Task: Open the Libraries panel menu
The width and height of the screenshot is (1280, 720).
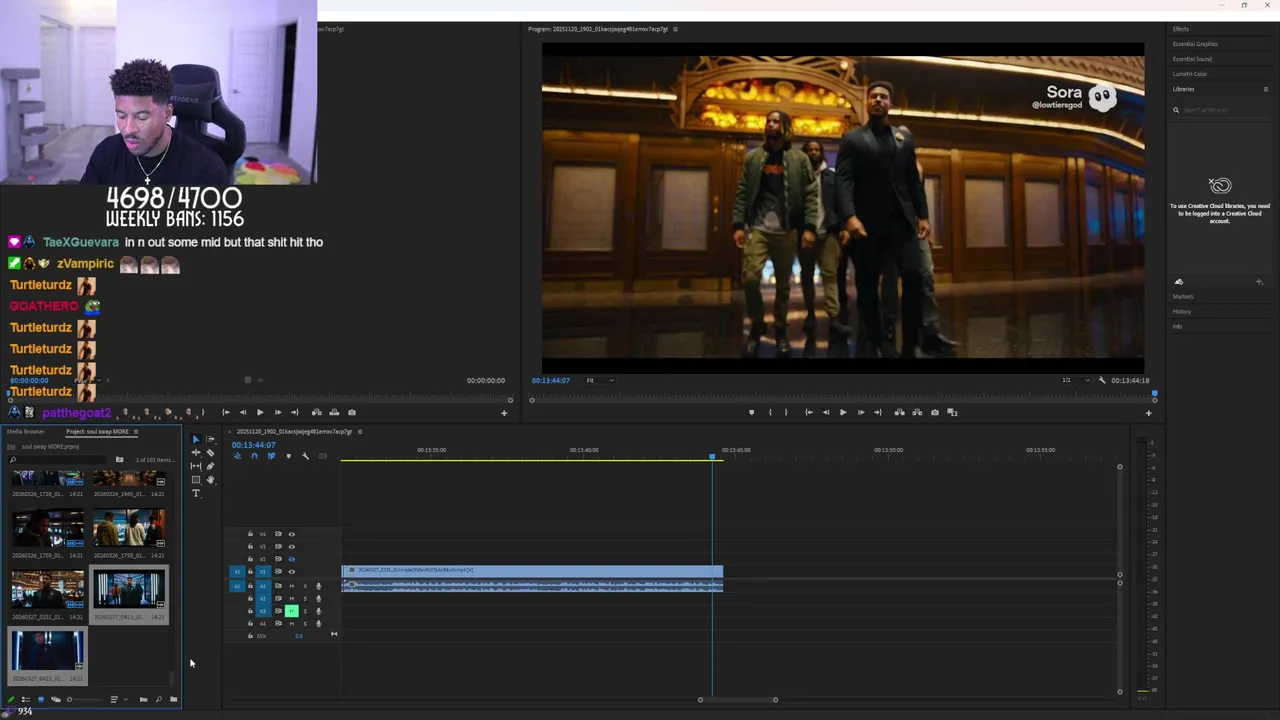Action: (x=1266, y=89)
